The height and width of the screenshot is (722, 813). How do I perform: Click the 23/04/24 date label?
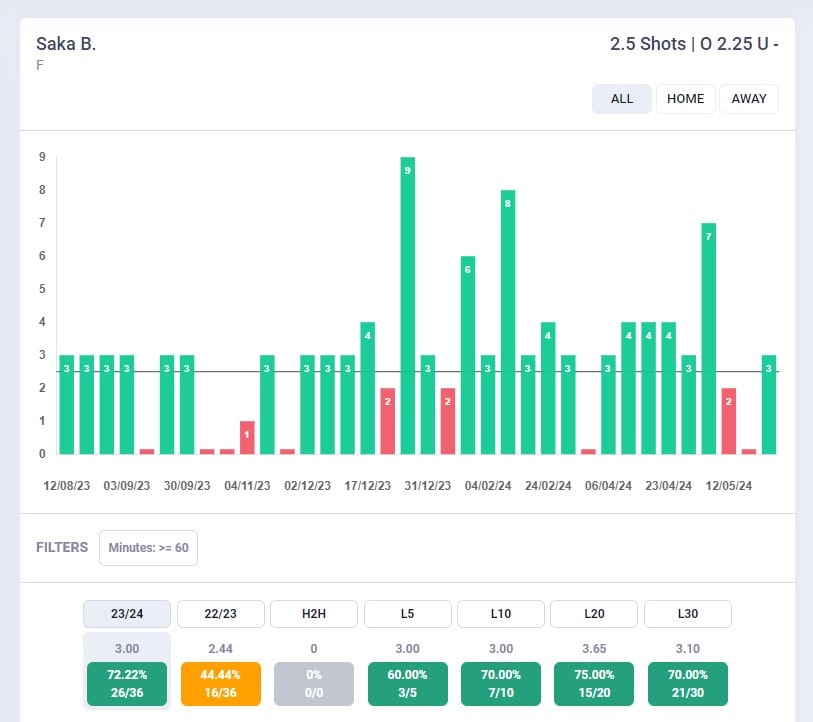click(x=668, y=486)
